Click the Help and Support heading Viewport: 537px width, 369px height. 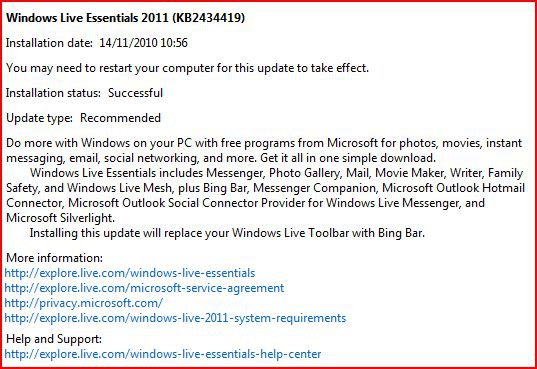[x=54, y=339]
